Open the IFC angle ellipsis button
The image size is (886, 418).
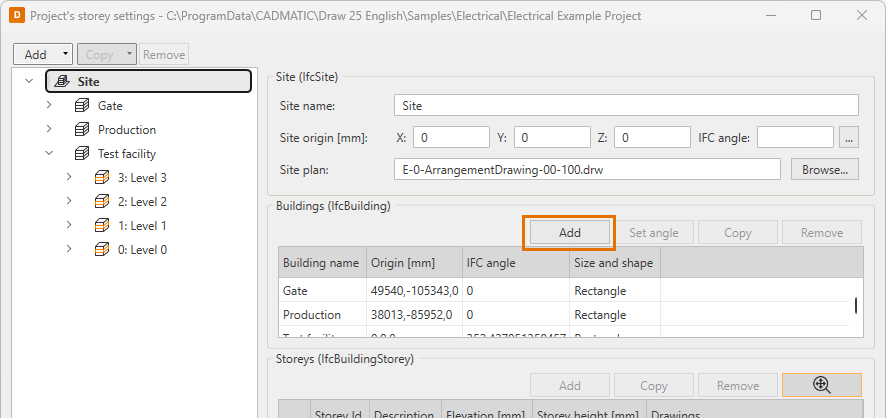[849, 137]
